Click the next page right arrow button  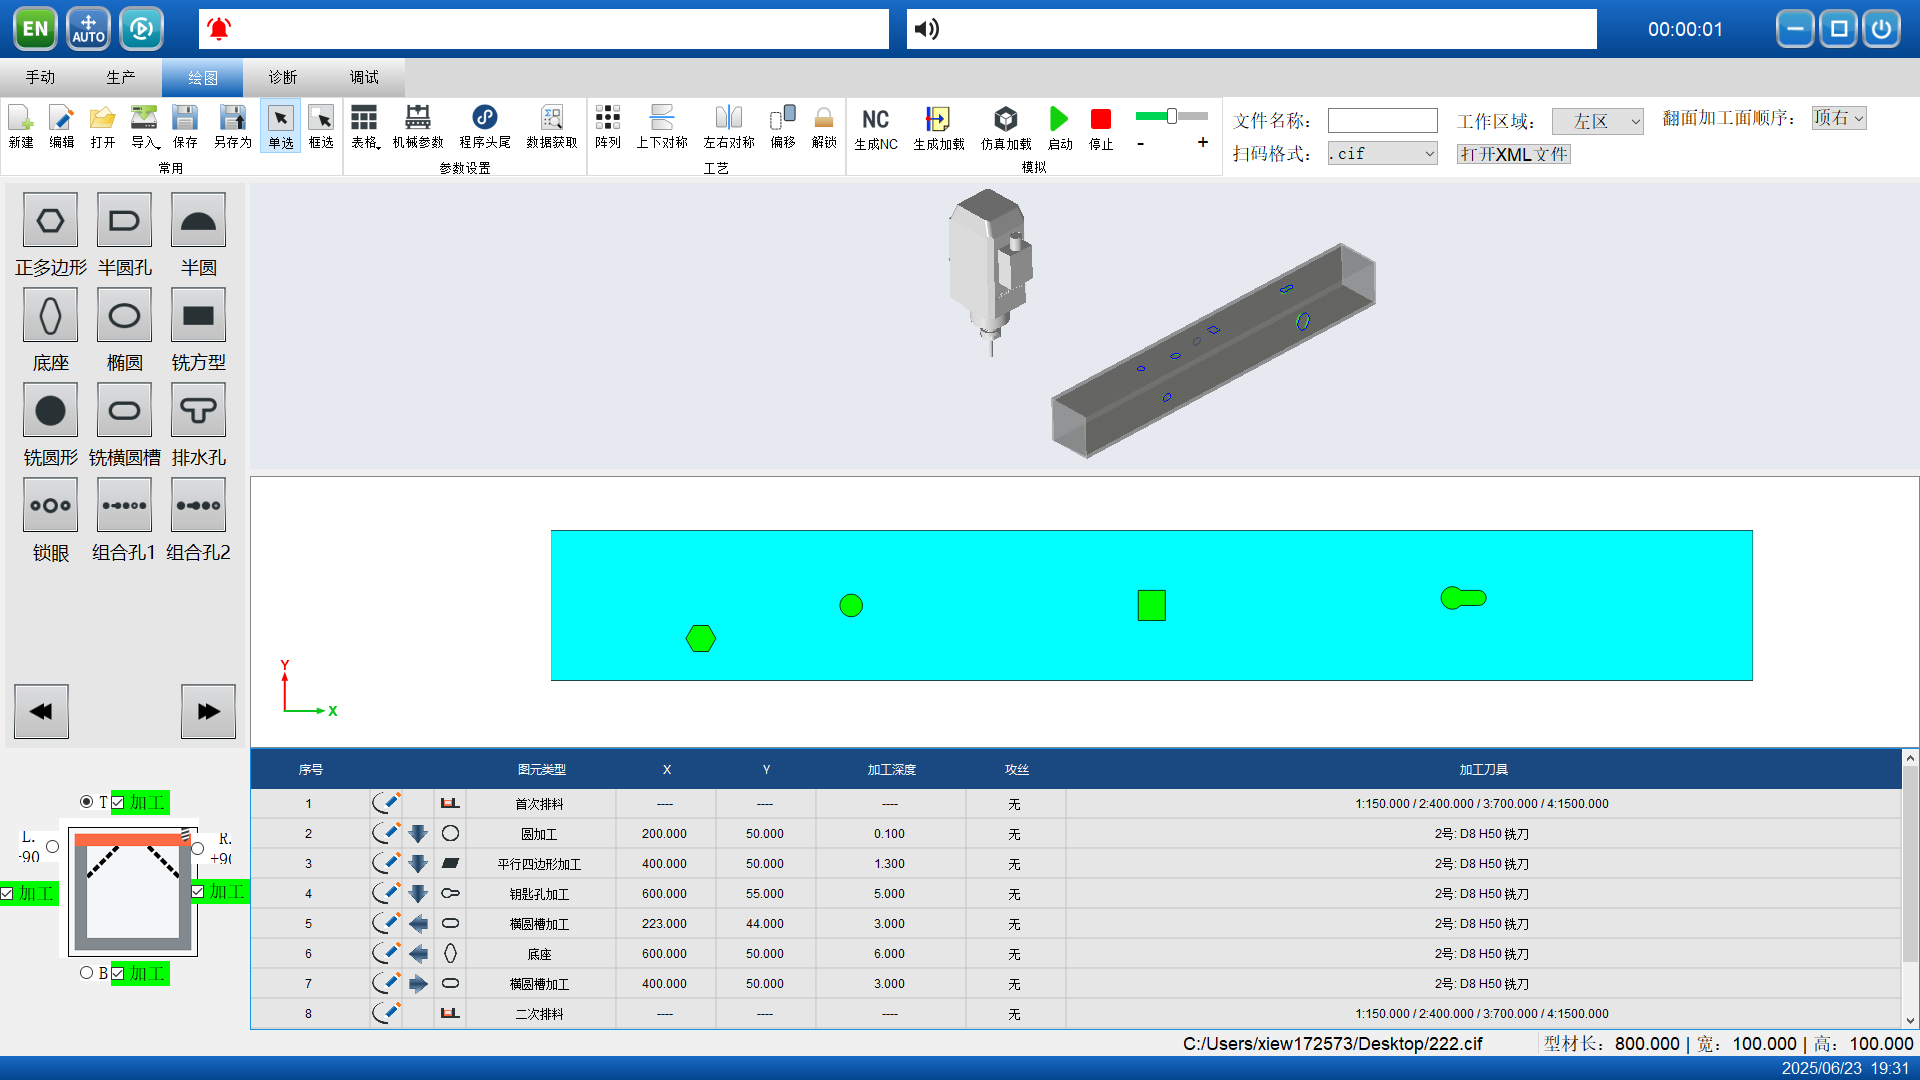pos(208,711)
